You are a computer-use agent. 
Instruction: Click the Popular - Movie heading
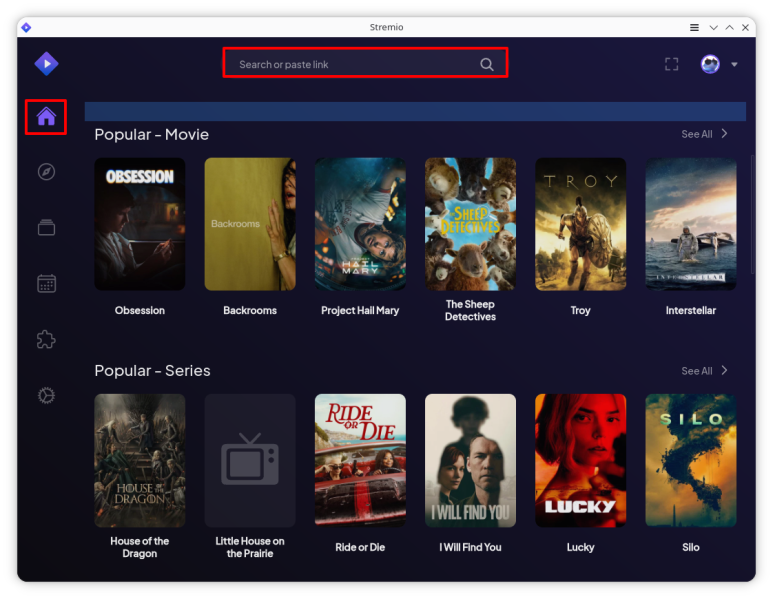tap(152, 134)
